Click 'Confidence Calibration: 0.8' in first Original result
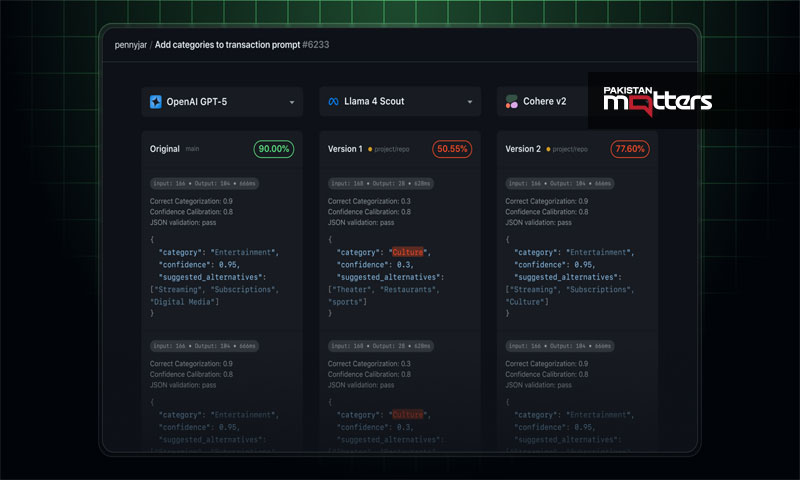This screenshot has height=480, width=800. [191, 212]
